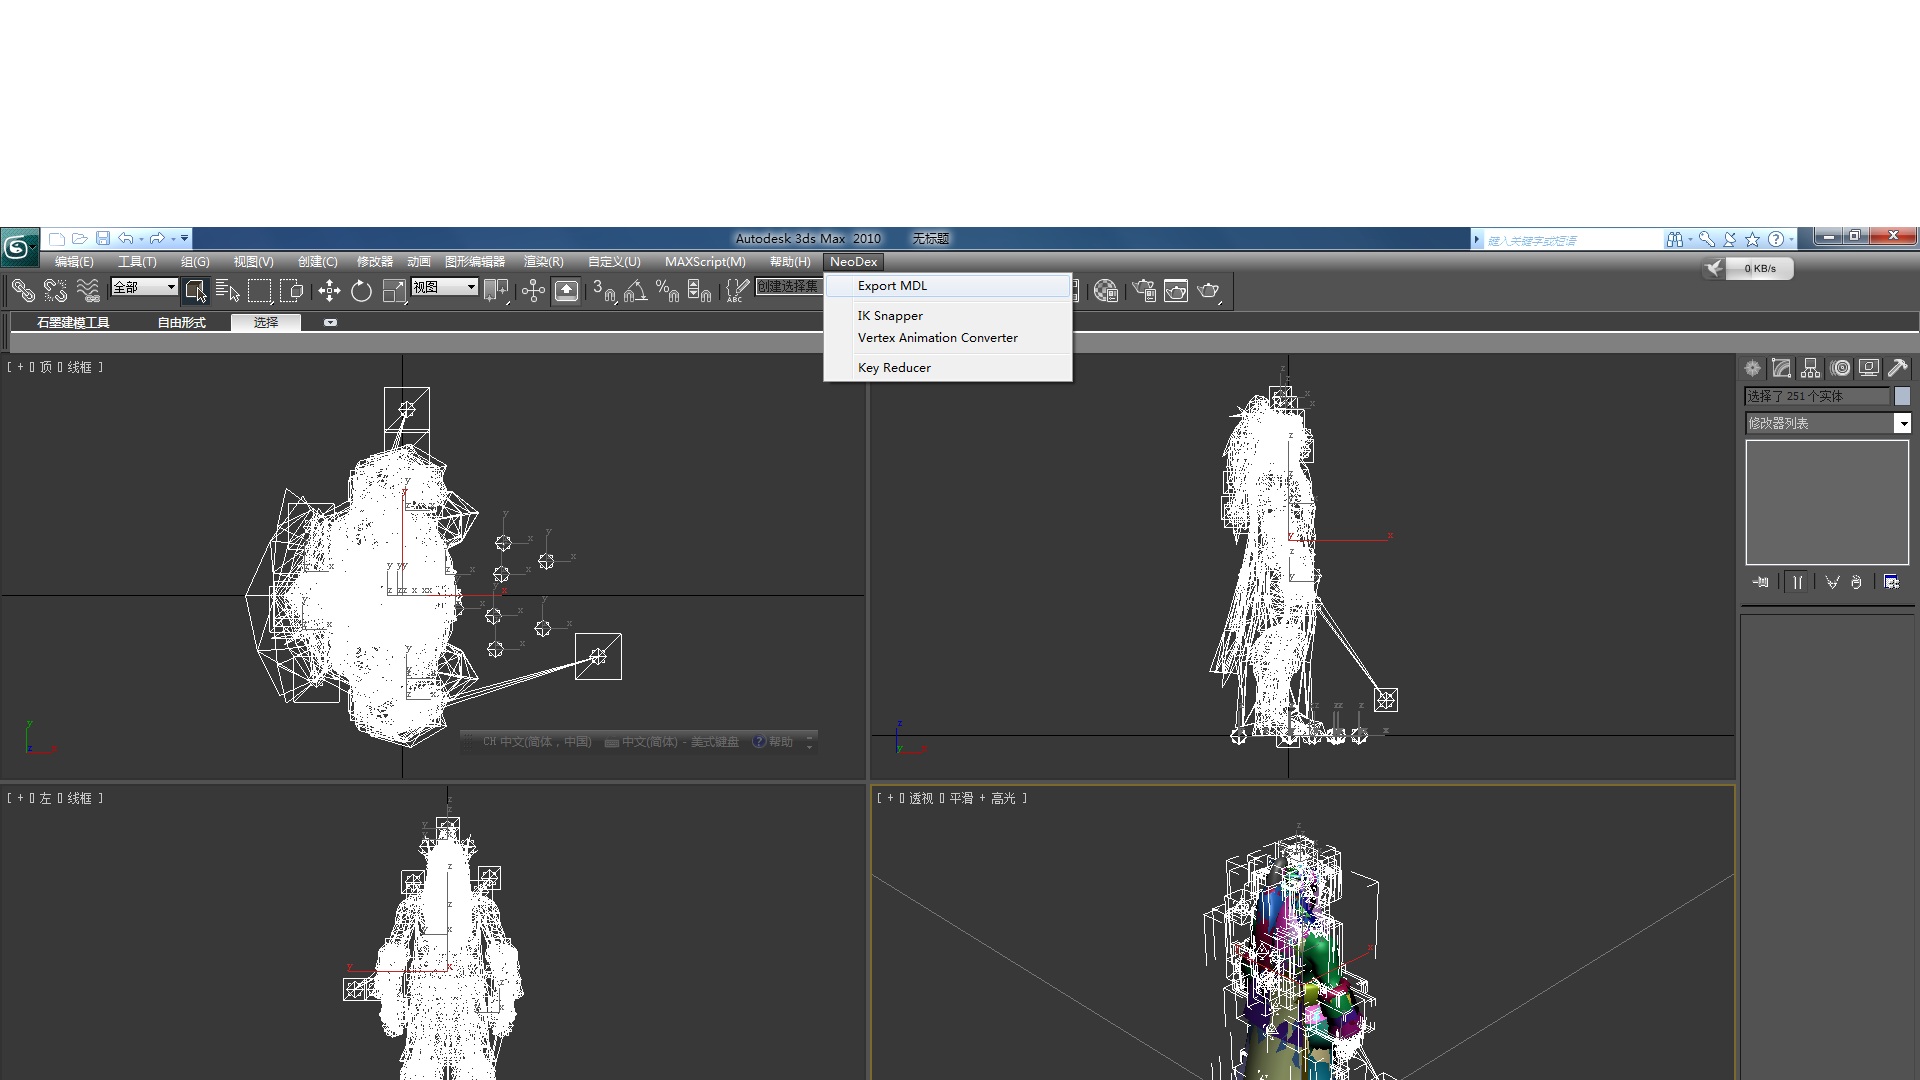This screenshot has height=1080, width=1920.
Task: Click the object color swatch
Action: 1902,397
